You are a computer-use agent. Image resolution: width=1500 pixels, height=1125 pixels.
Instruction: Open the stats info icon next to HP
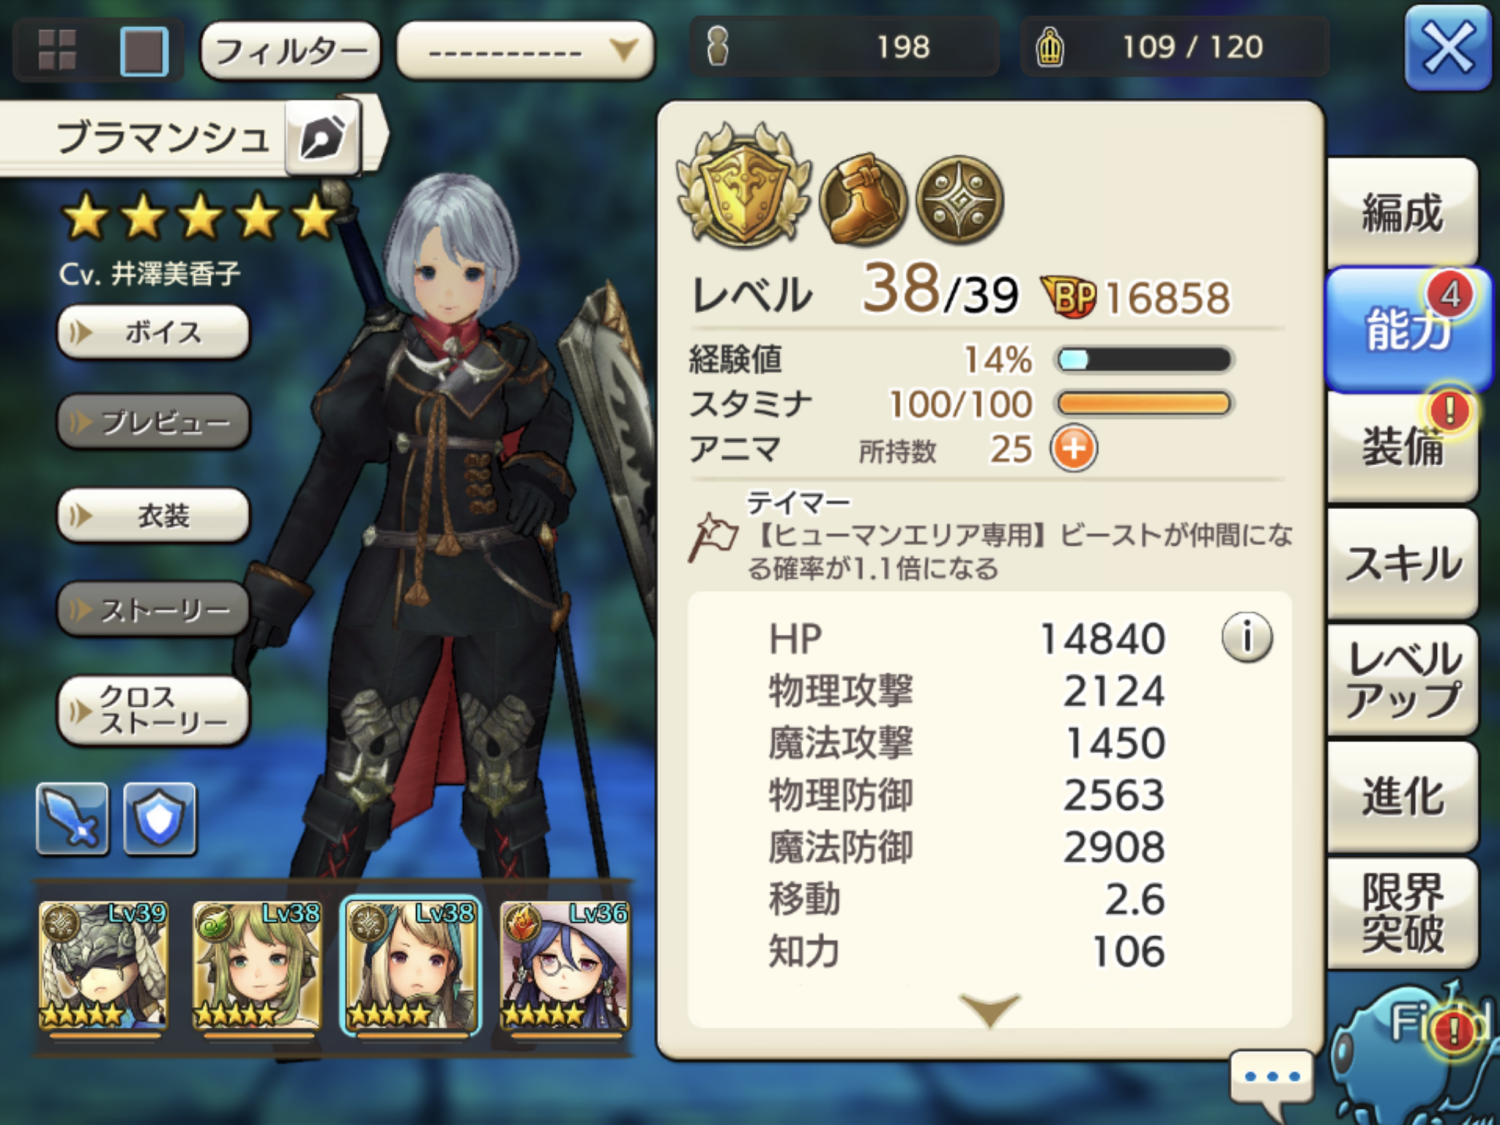click(x=1247, y=637)
